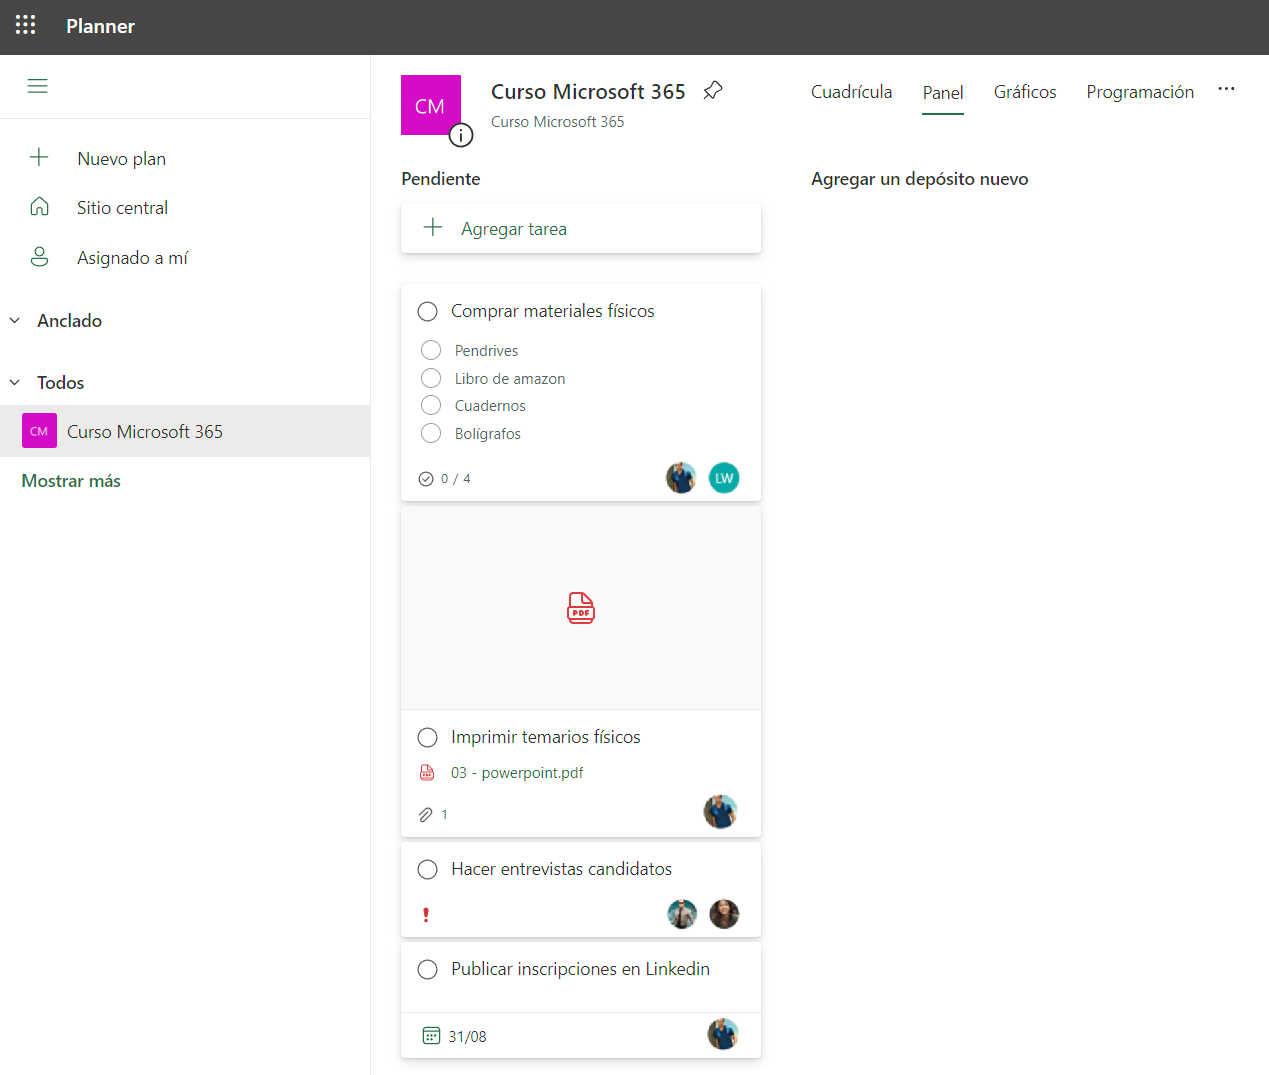This screenshot has width=1269, height=1075.
Task: Create a Nuevo plan
Action: [122, 159]
